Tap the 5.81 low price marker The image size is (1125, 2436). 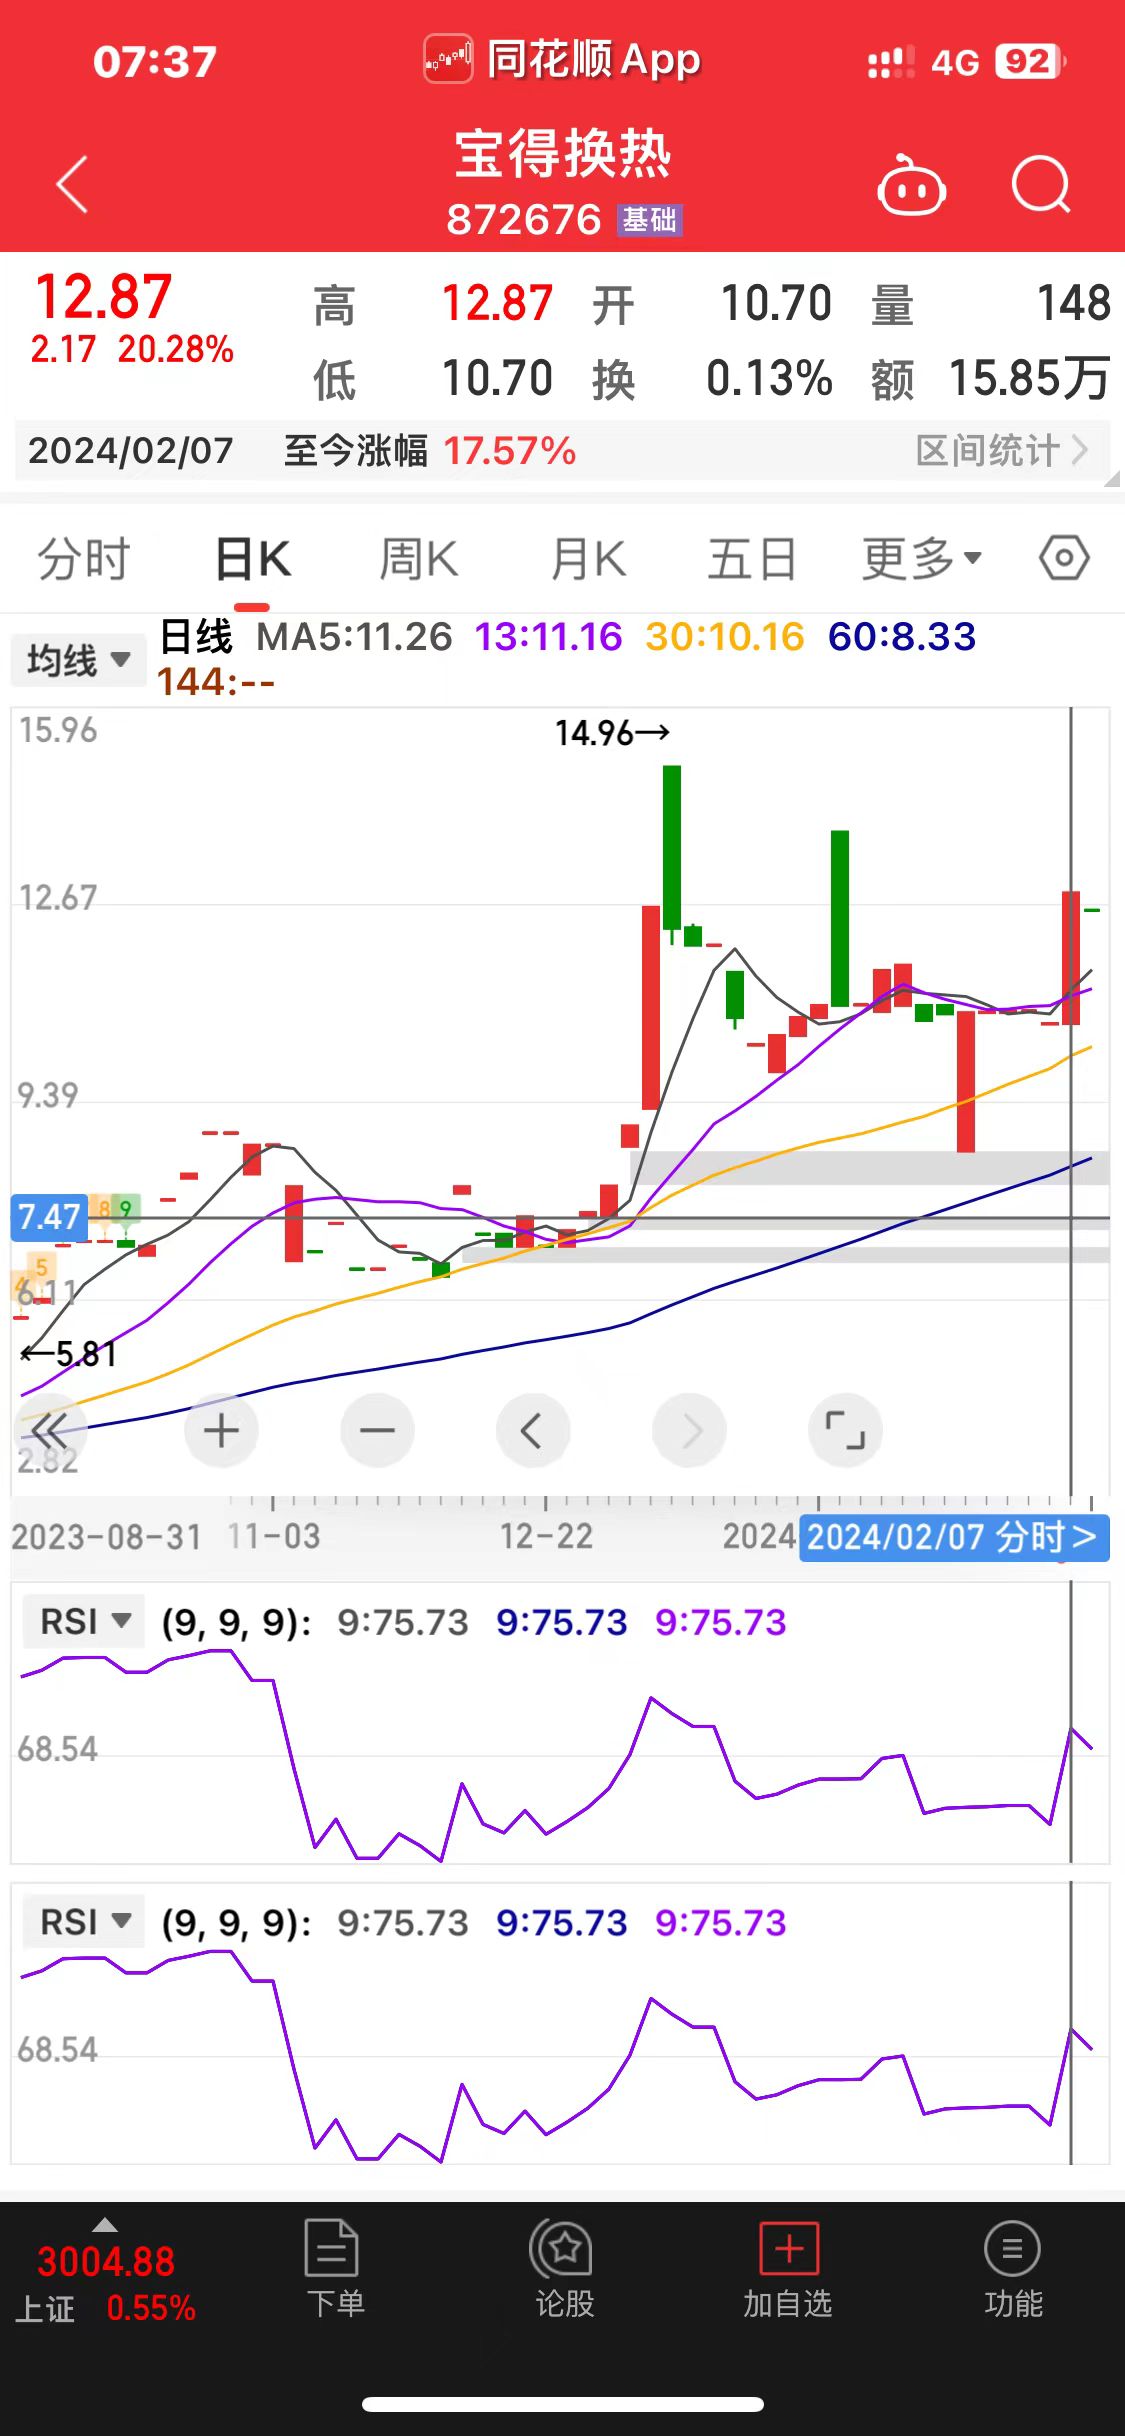point(69,1355)
